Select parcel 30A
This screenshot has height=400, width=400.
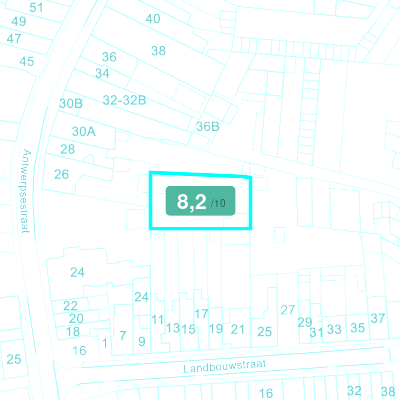point(84,131)
